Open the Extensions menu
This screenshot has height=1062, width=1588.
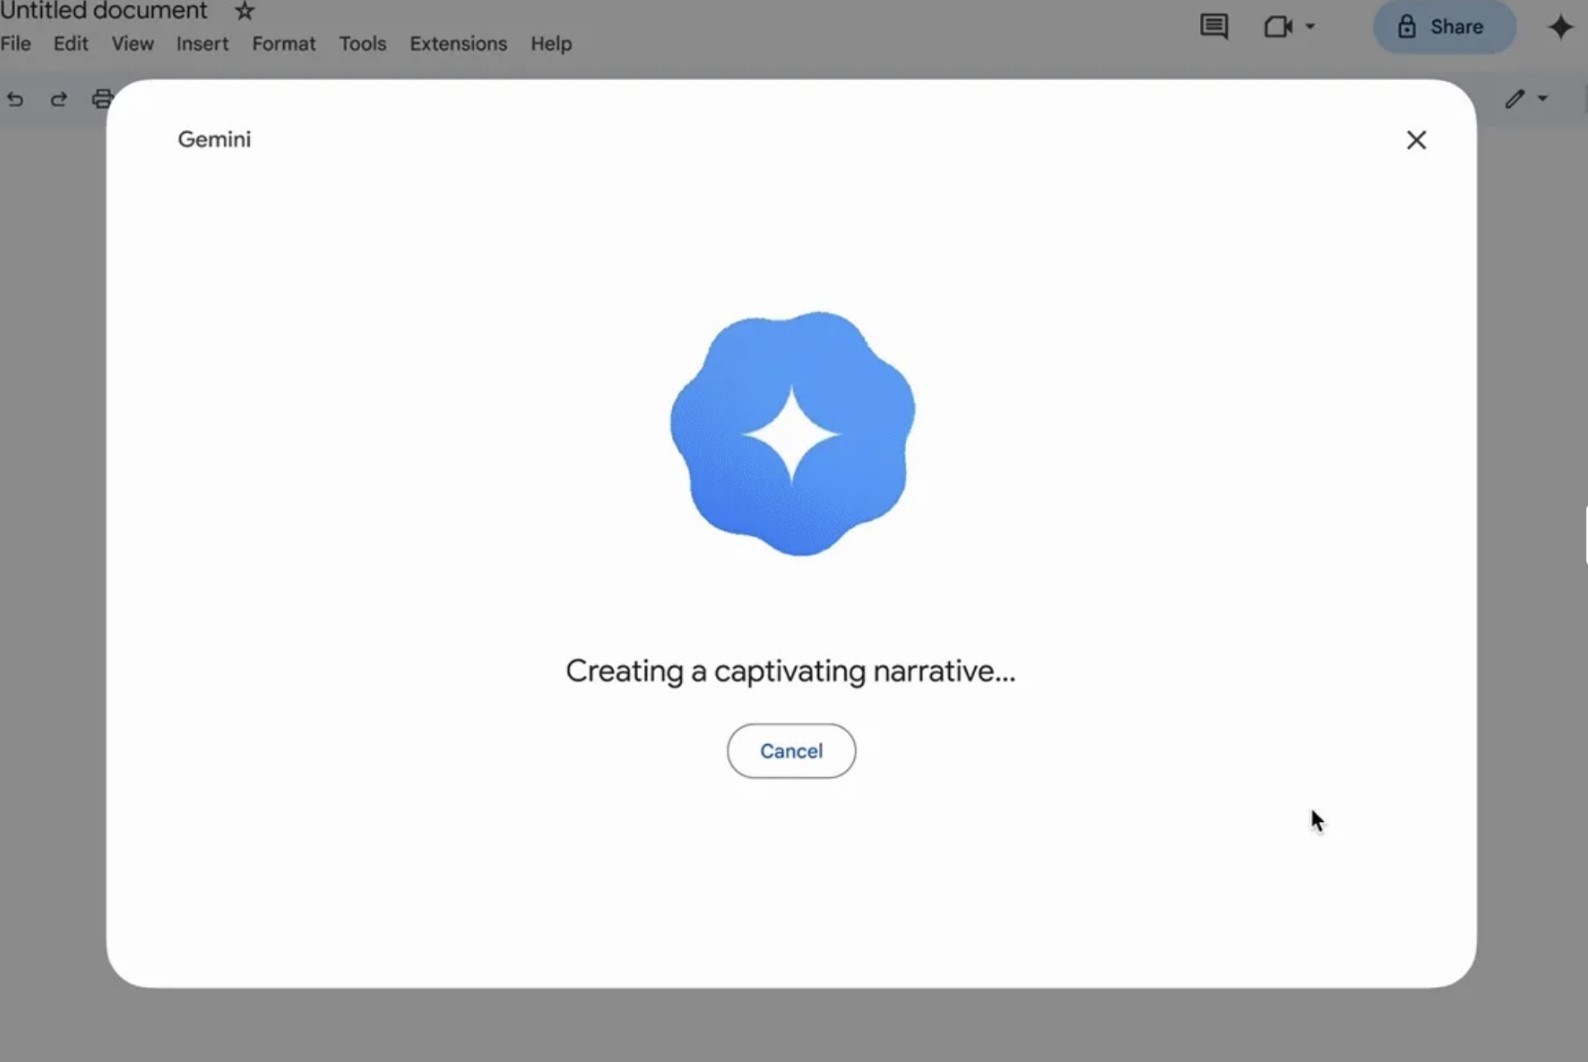(458, 44)
